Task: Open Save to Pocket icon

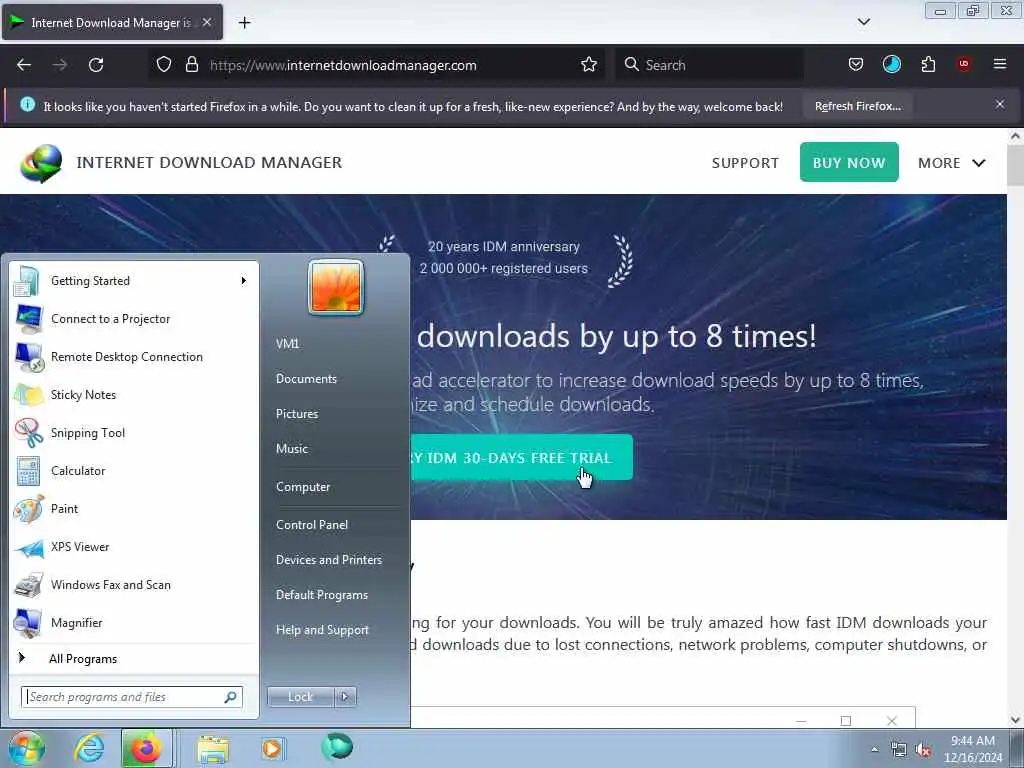Action: pos(856,64)
